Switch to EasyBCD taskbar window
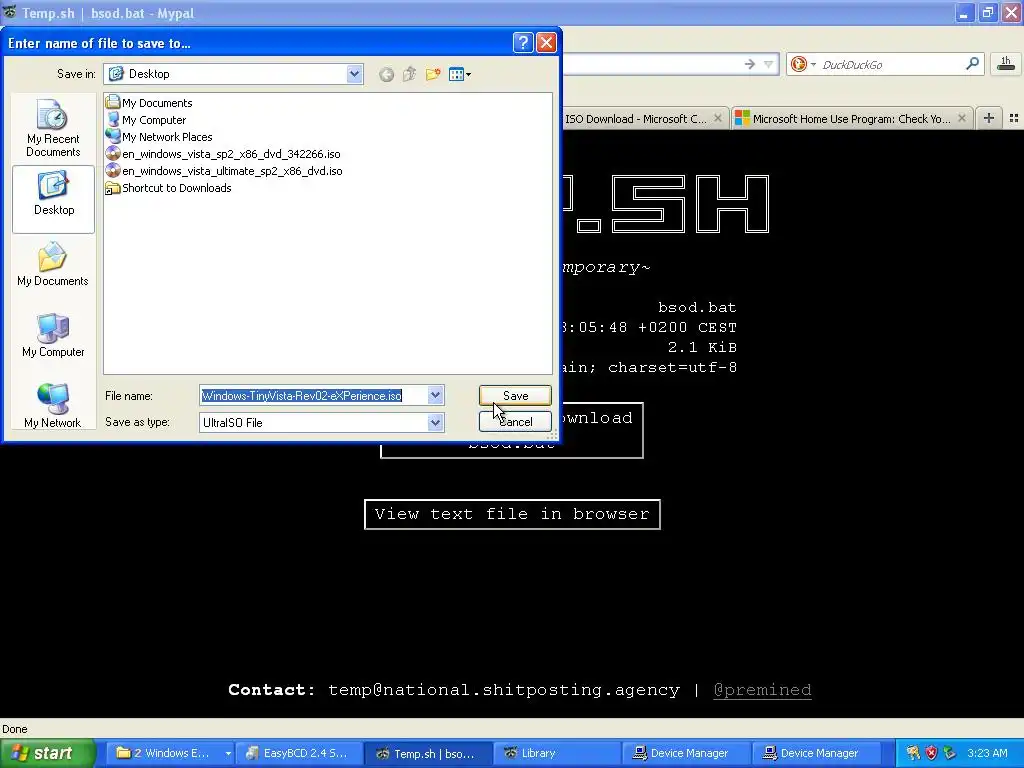Screen dimensions: 1024x768 [x=298, y=753]
